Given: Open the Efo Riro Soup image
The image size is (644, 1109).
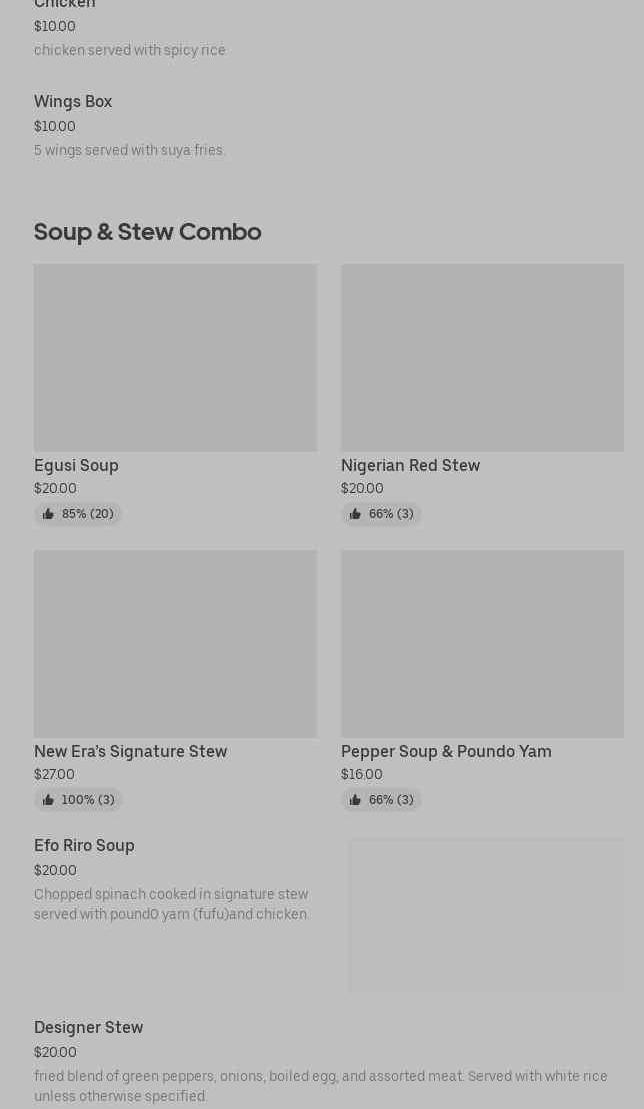Looking at the screenshot, I should pos(486,915).
